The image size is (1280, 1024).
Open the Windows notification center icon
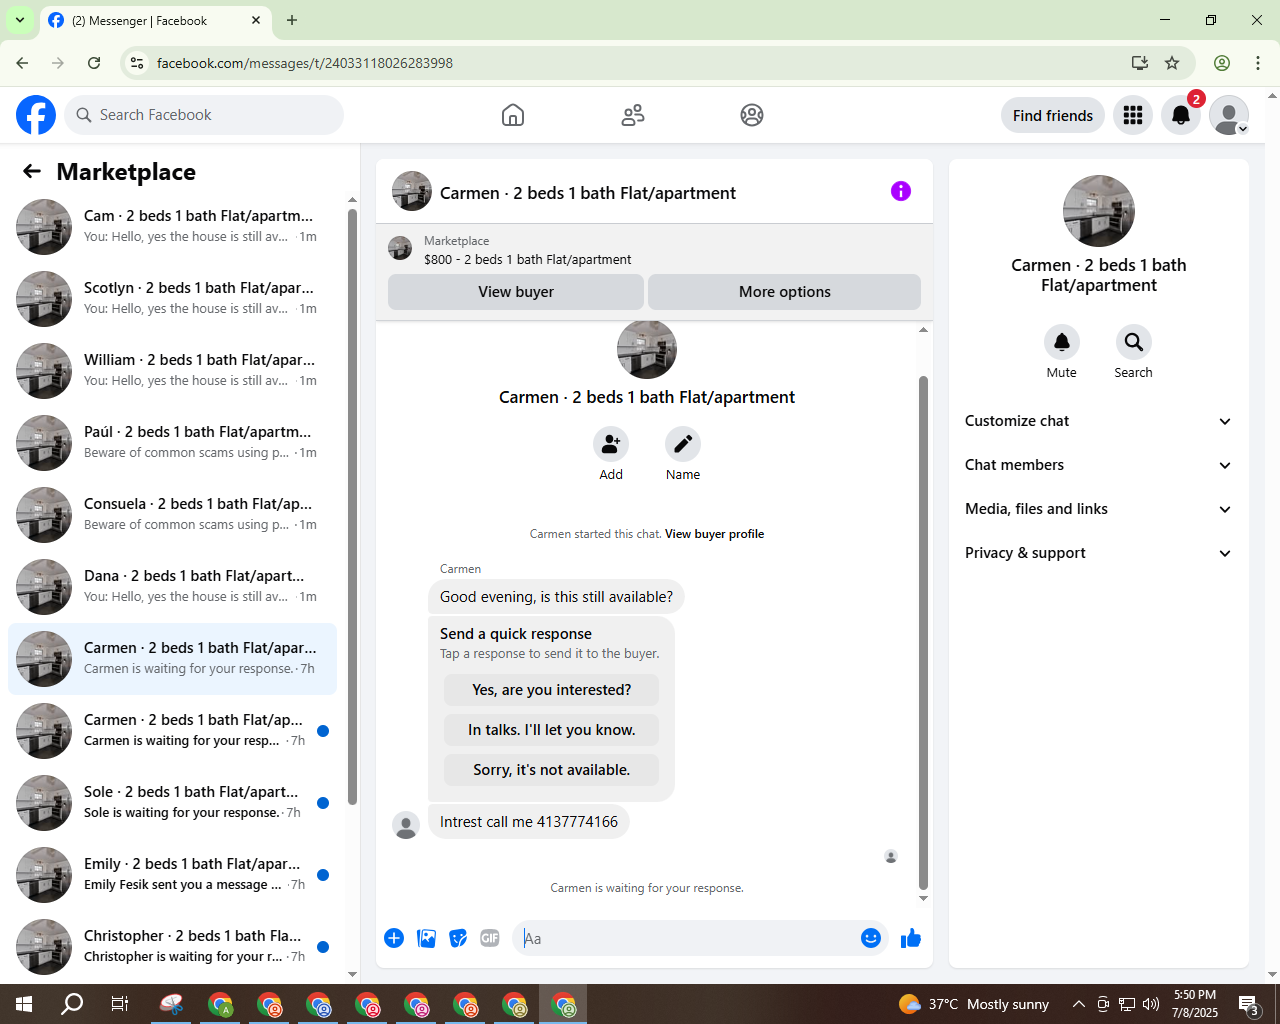click(1249, 1004)
